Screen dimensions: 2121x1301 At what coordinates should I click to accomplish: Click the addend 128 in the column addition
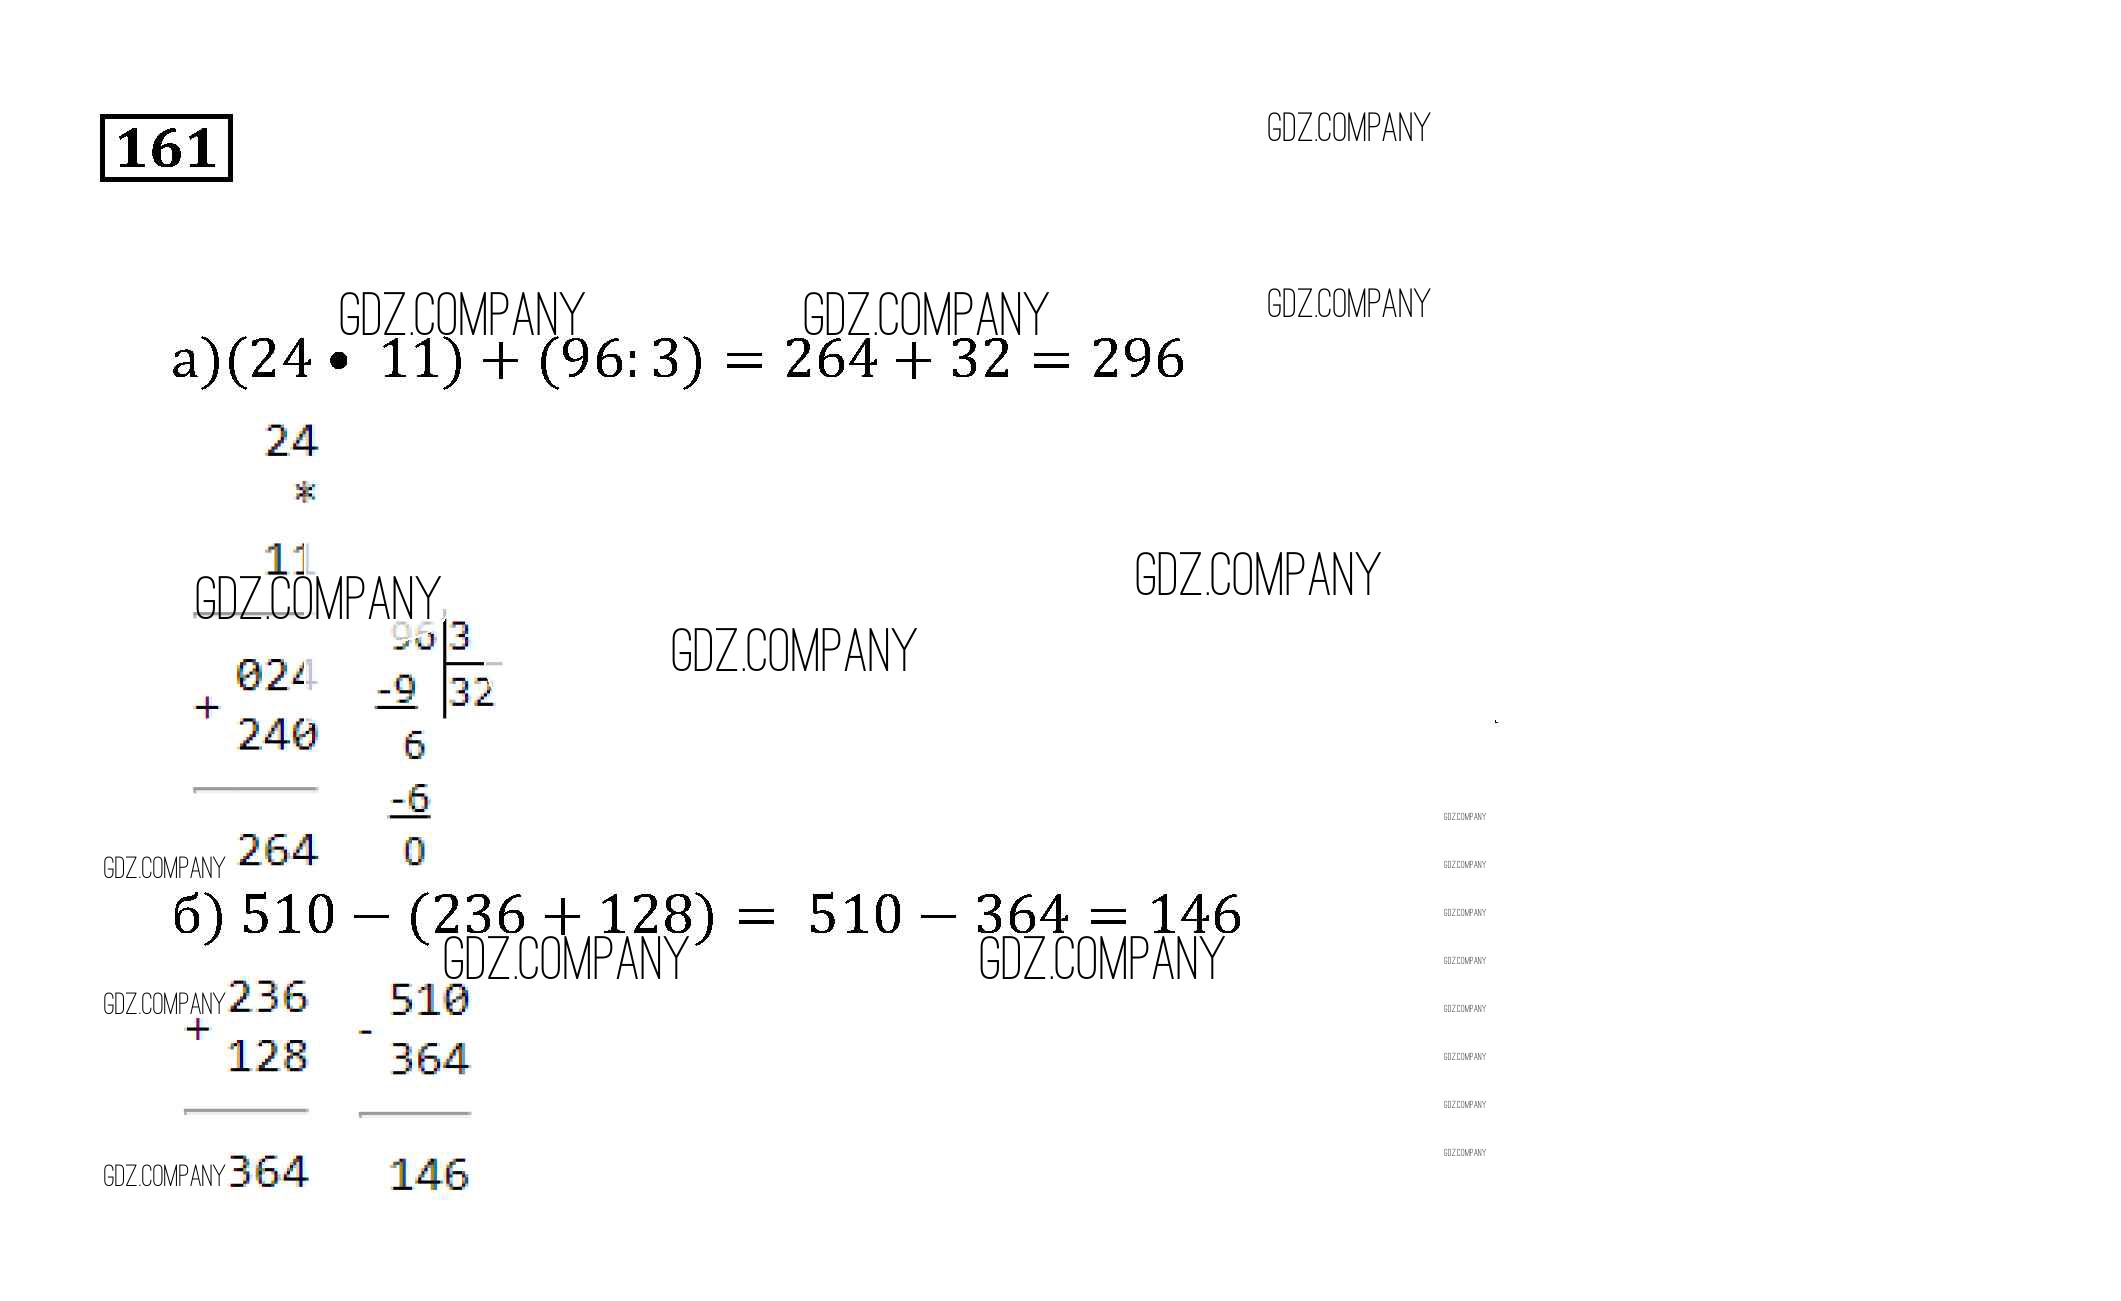coord(268,1056)
